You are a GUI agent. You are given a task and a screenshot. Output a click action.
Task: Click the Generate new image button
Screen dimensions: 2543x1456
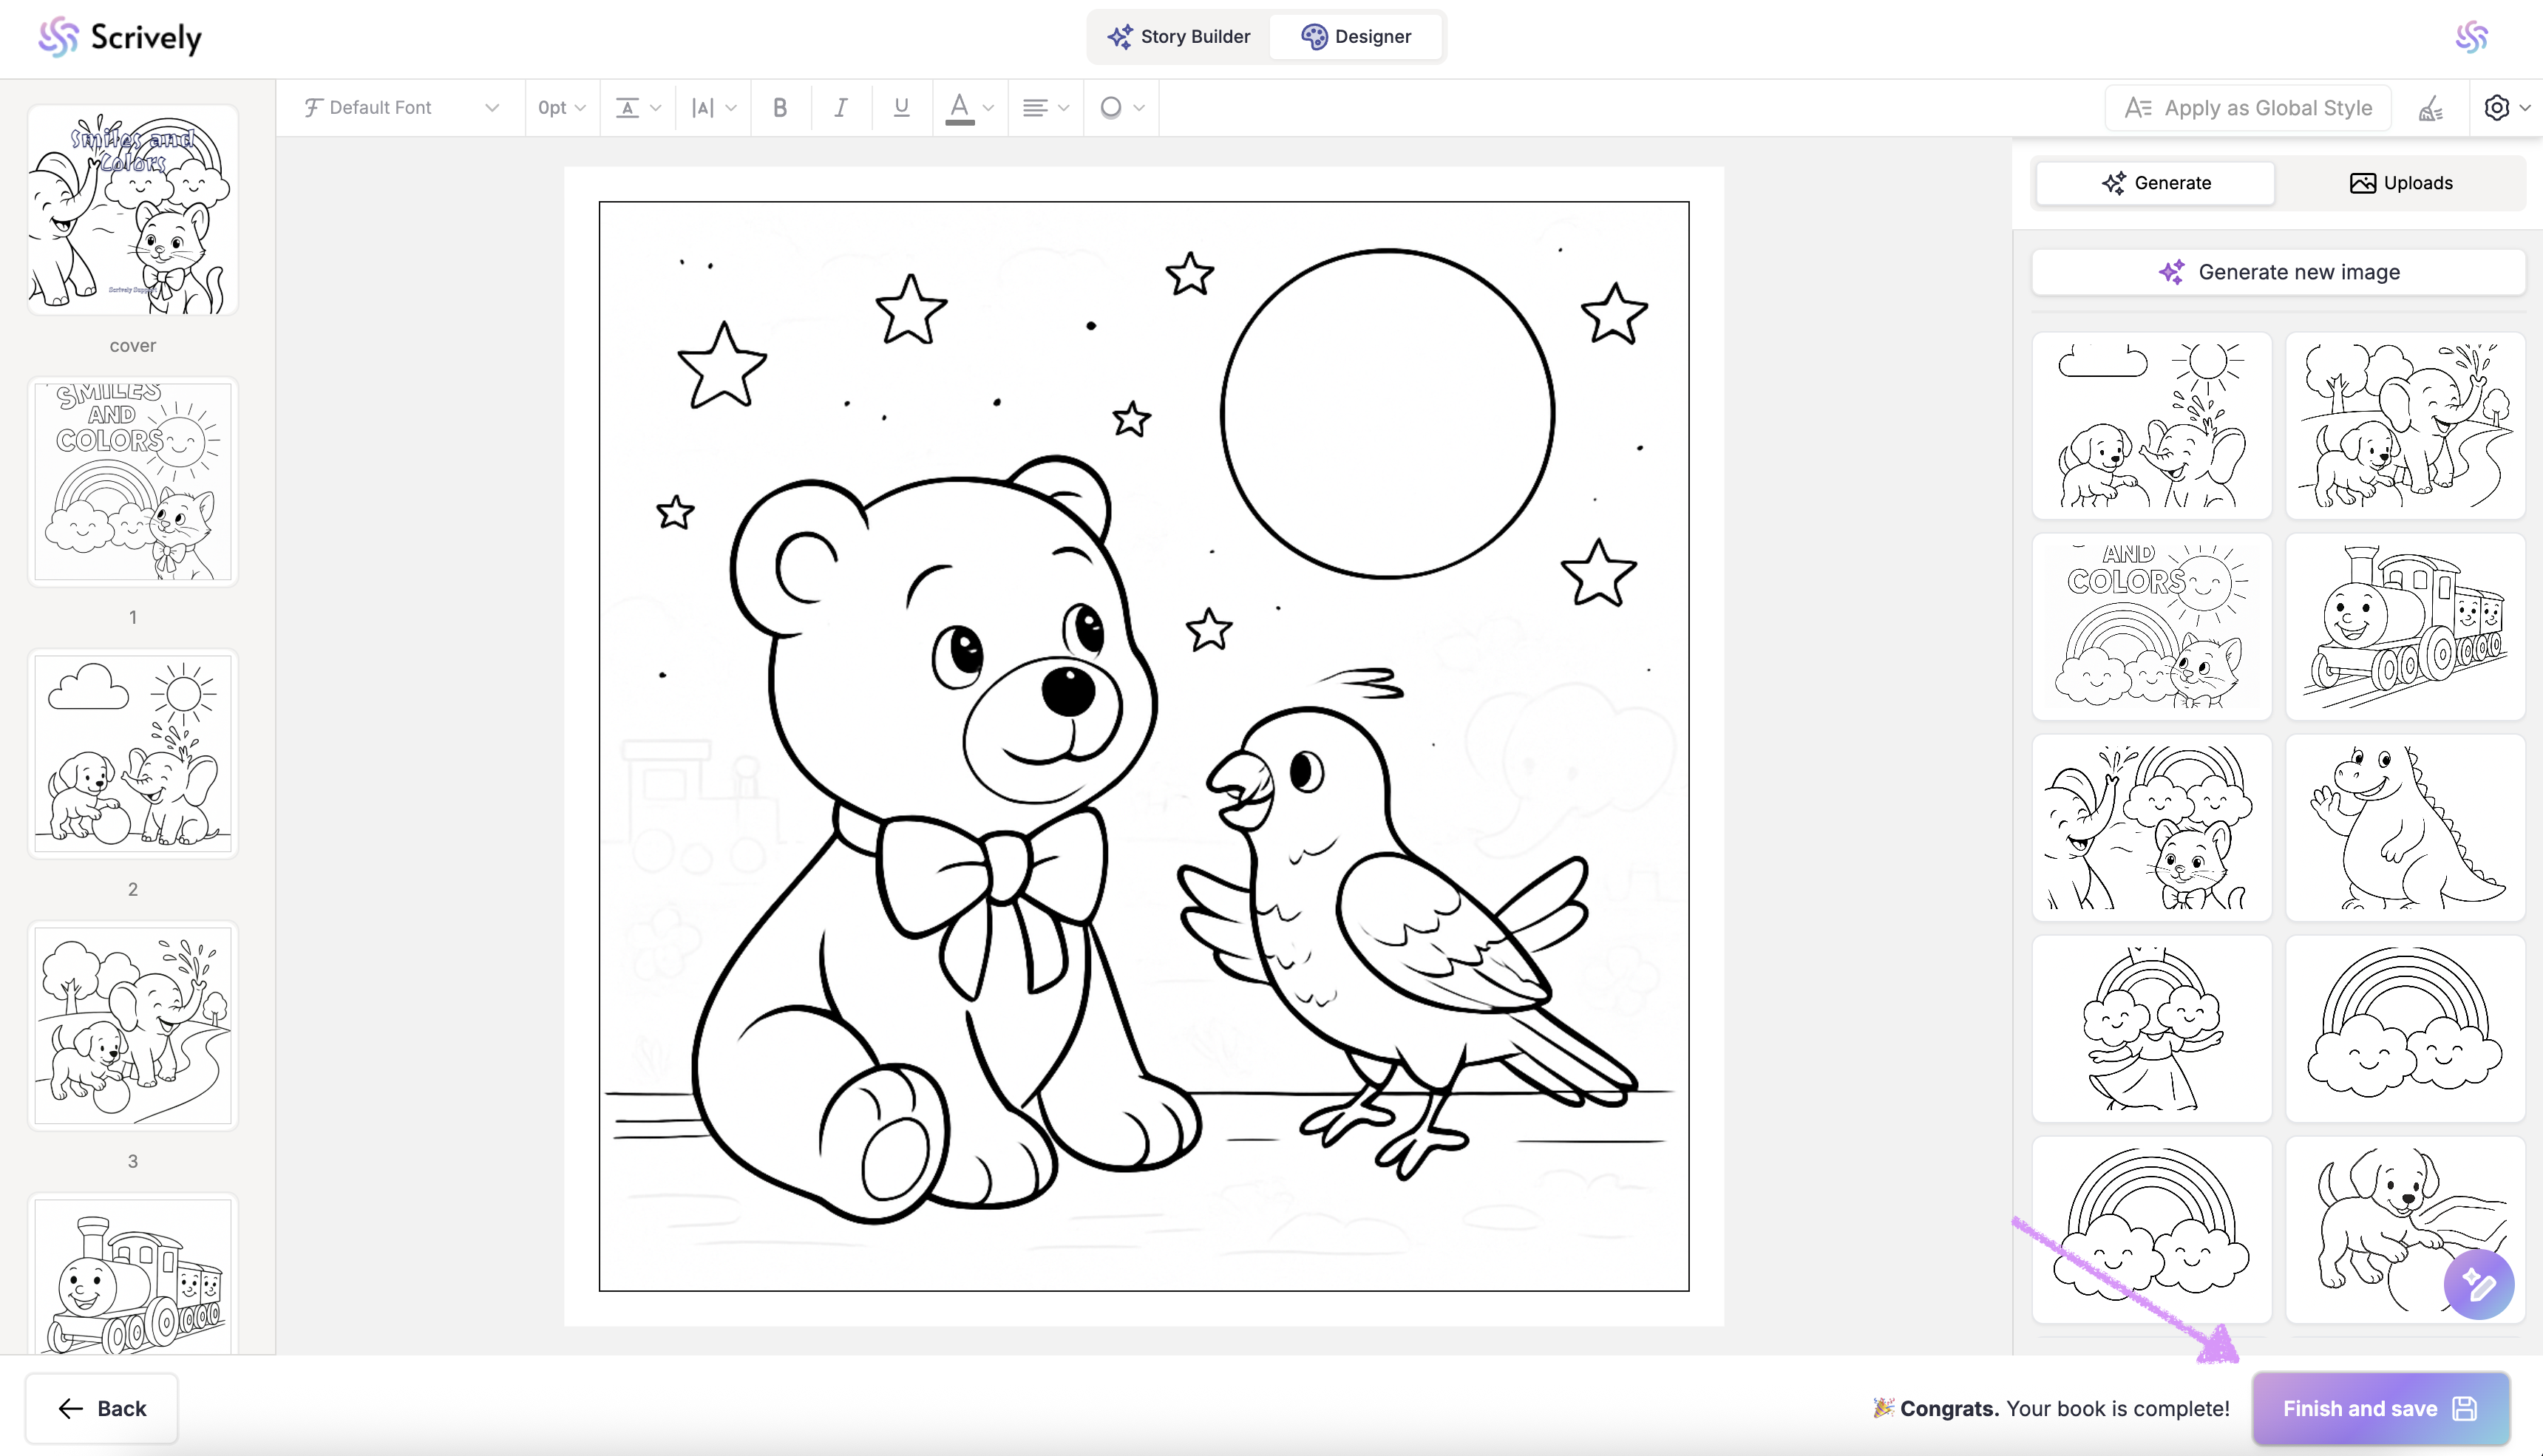click(2278, 272)
